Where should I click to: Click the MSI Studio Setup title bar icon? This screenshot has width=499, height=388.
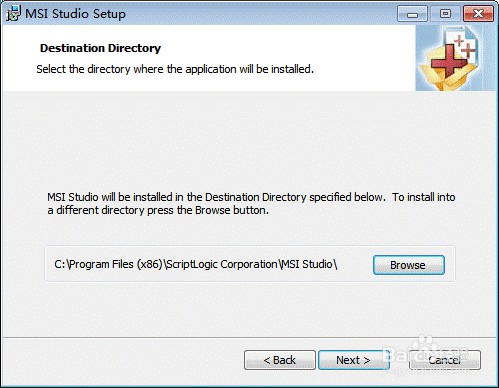(13, 14)
